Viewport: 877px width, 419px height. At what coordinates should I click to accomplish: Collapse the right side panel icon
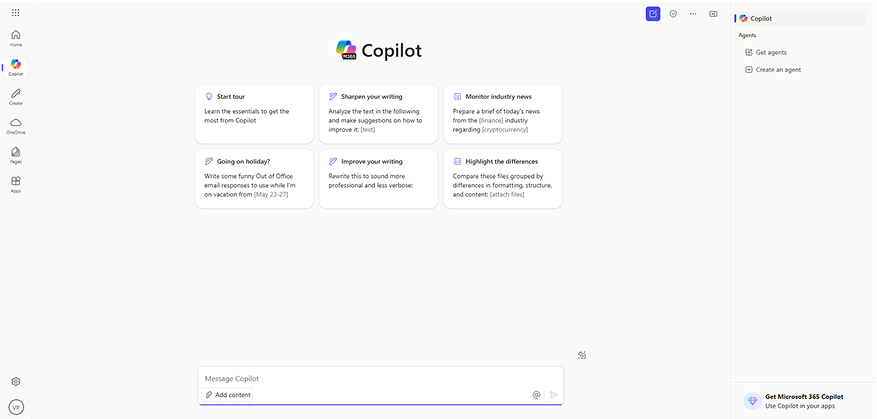click(713, 14)
